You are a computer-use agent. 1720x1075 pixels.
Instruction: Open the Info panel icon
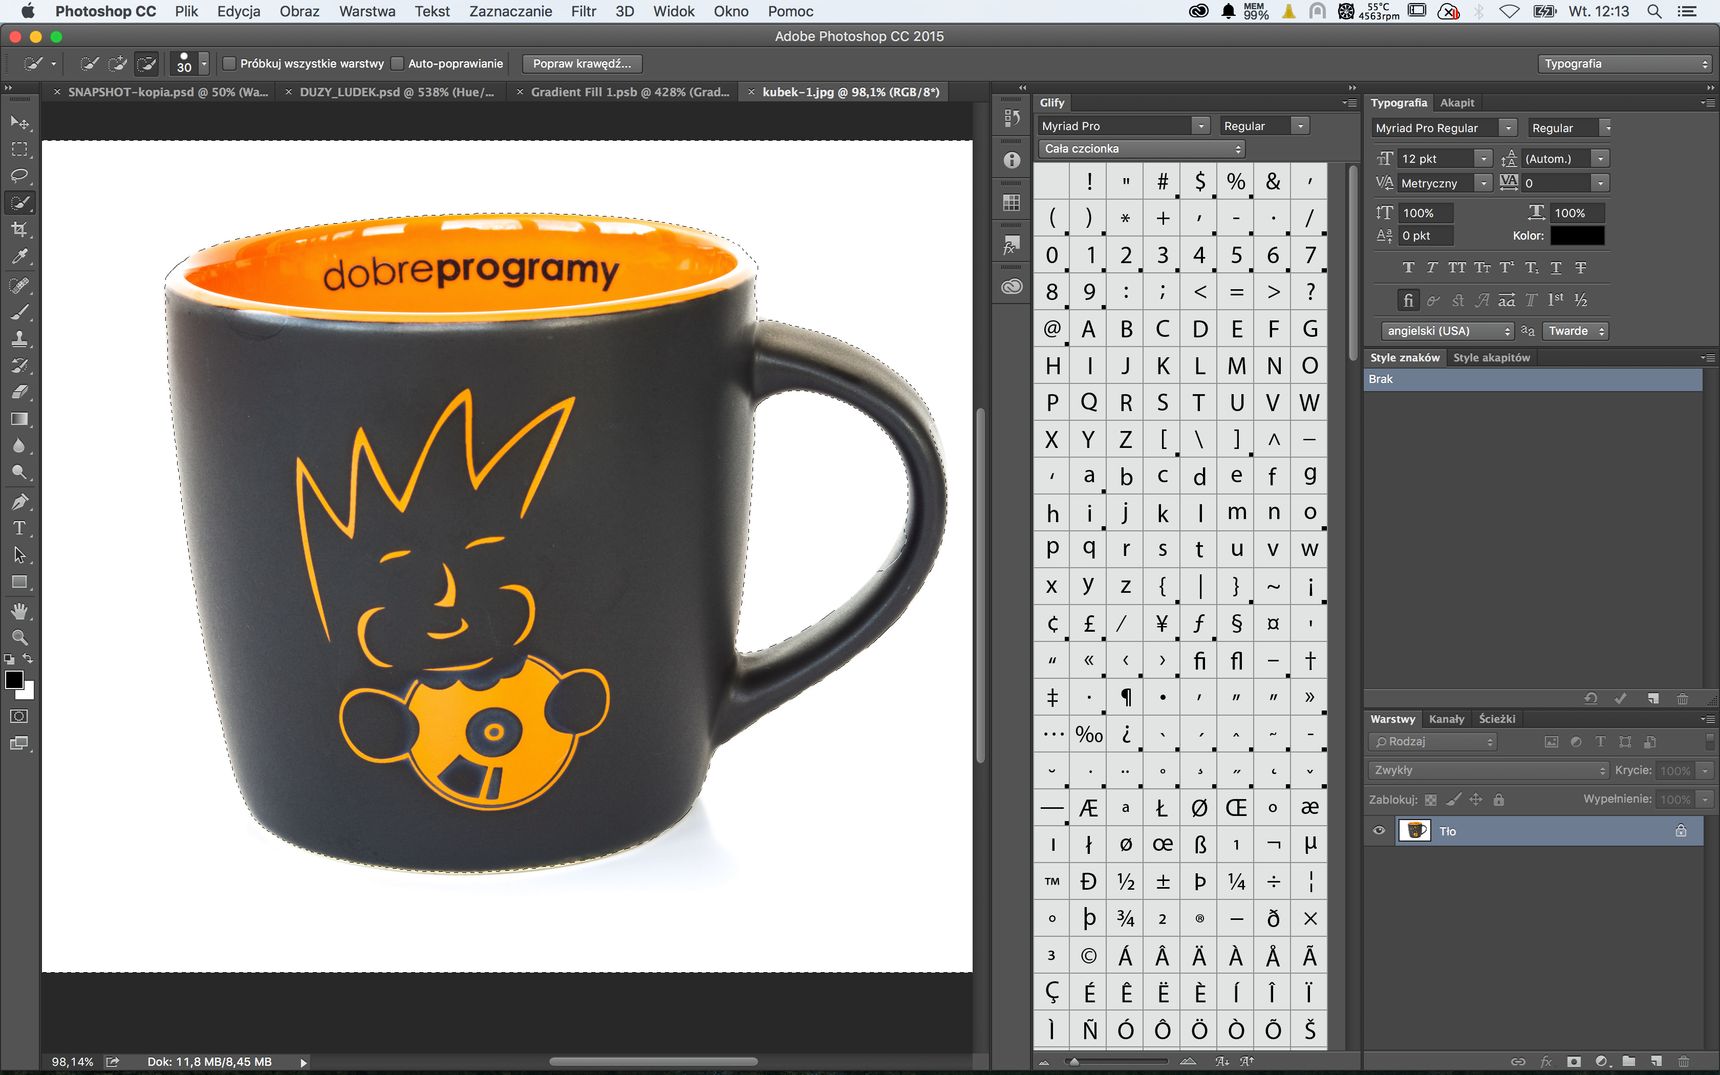[x=1012, y=160]
